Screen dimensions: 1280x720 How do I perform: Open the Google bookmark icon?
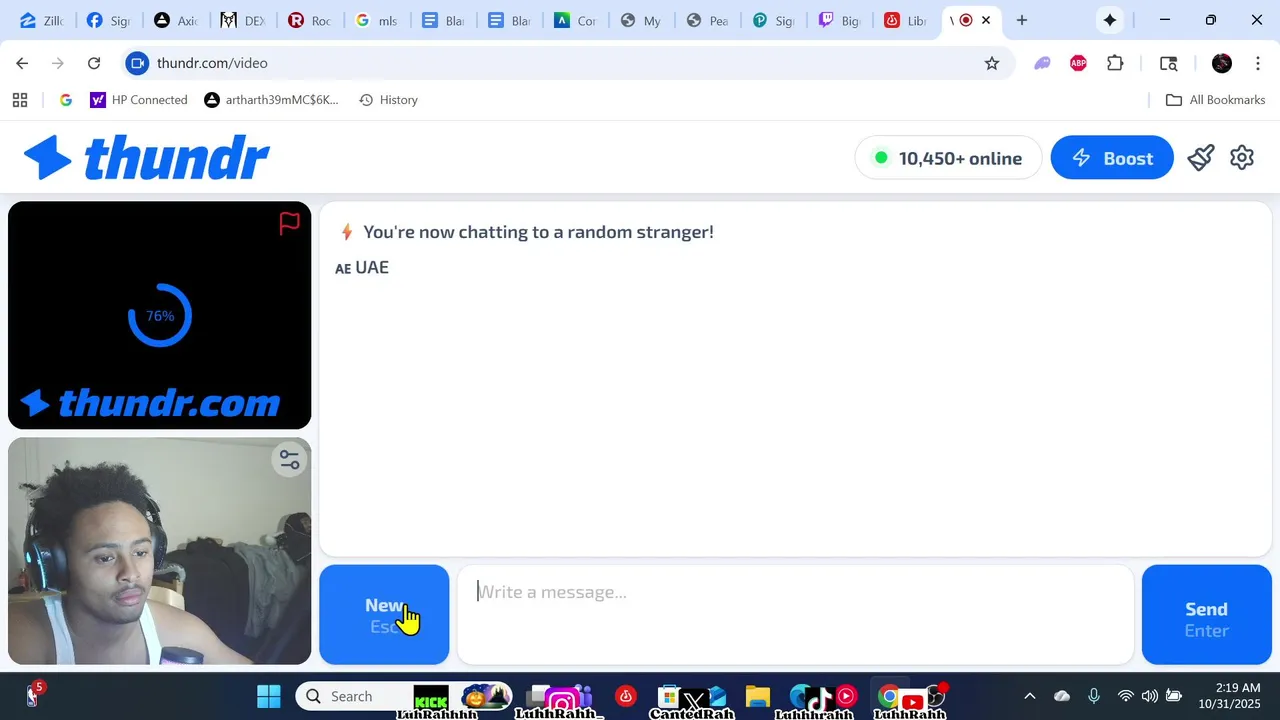[66, 100]
